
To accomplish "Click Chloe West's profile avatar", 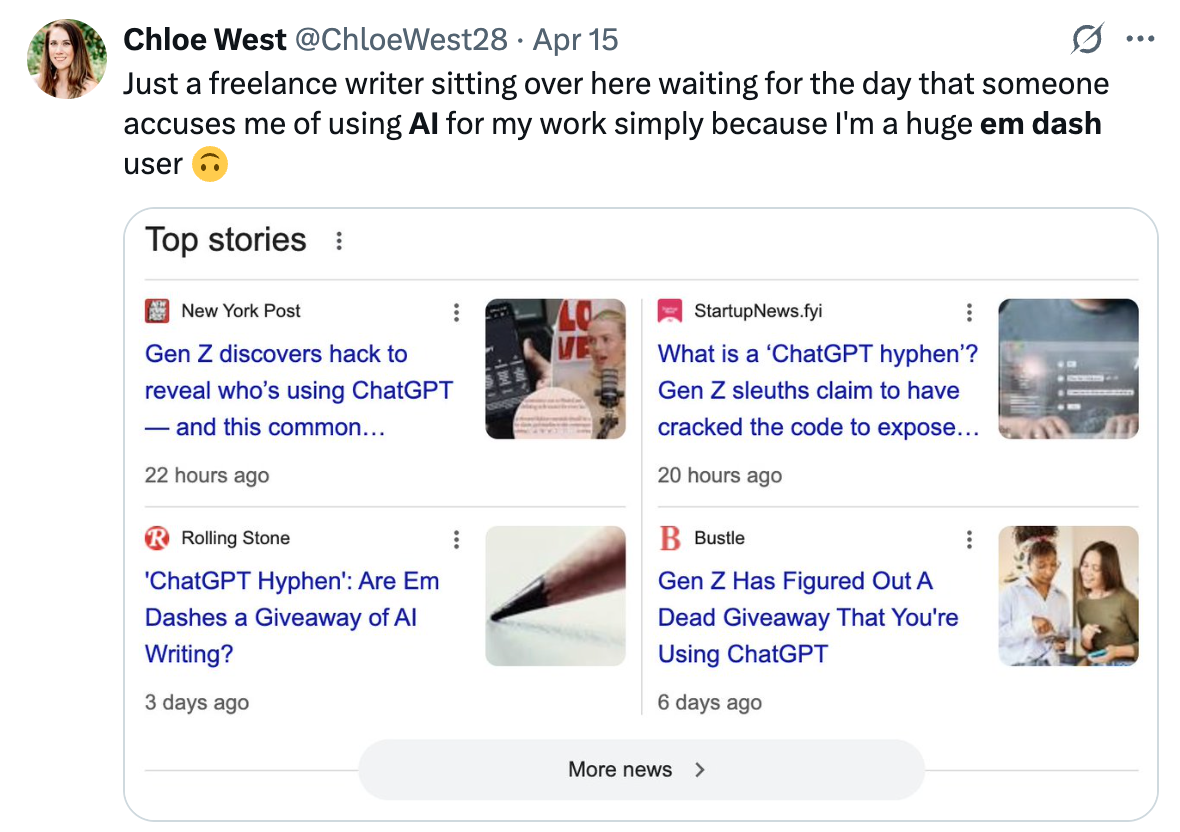I will pos(67,59).
